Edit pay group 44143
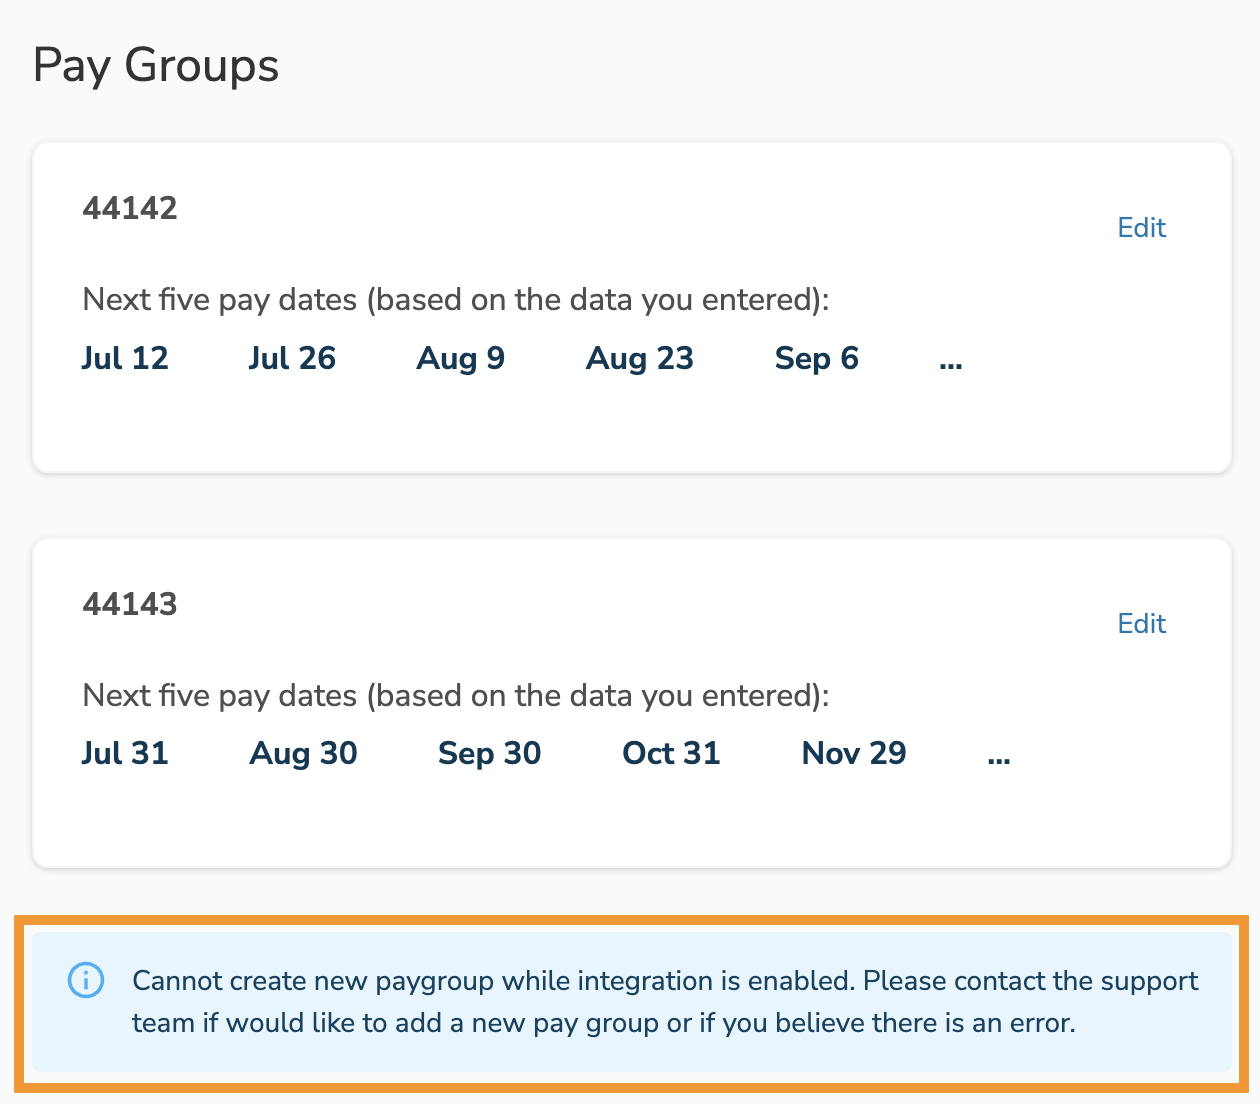Viewport: 1260px width, 1104px height. [1141, 624]
